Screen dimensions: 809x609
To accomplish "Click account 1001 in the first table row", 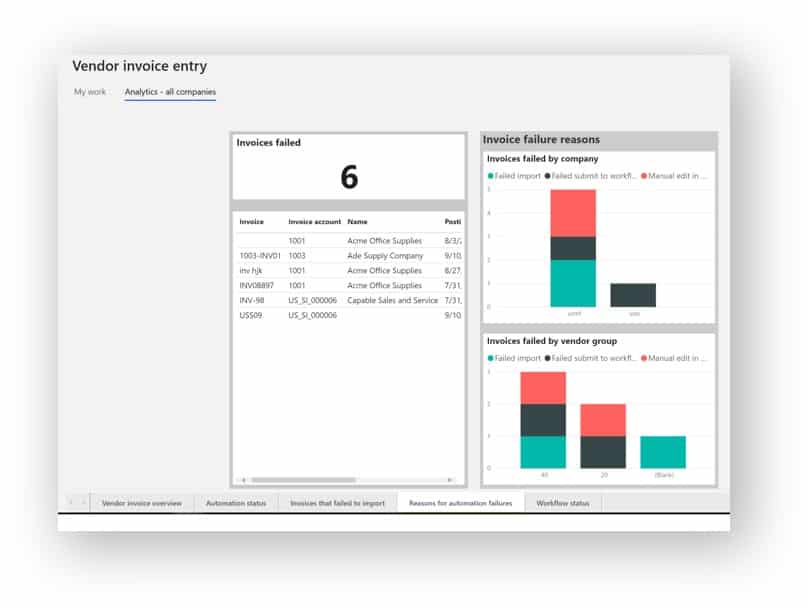I will click(x=297, y=241).
